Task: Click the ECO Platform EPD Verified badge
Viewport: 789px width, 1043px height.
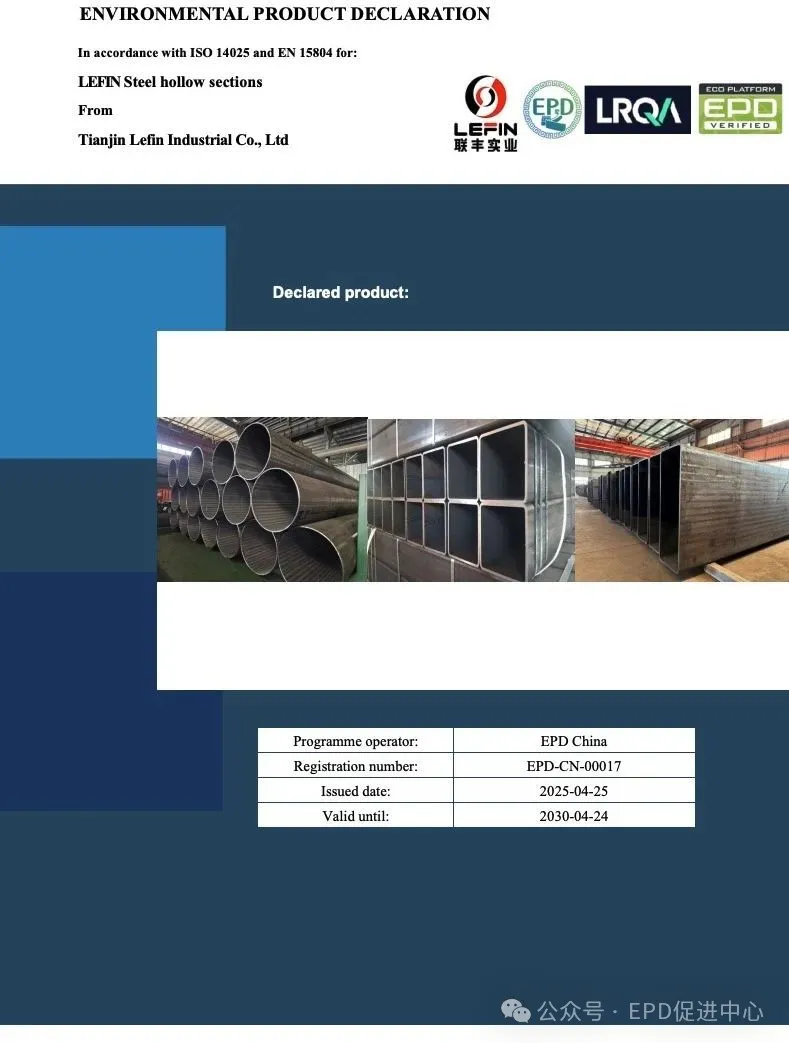Action: pyautogui.click(x=740, y=109)
